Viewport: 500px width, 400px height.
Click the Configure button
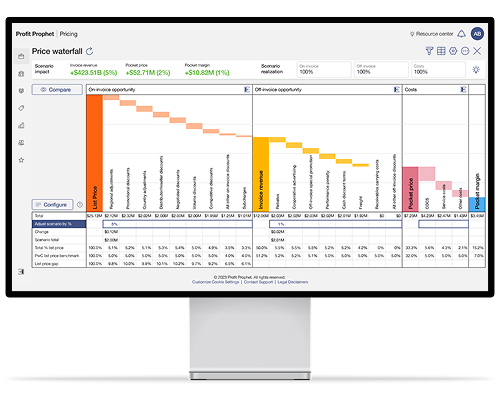coord(52,204)
